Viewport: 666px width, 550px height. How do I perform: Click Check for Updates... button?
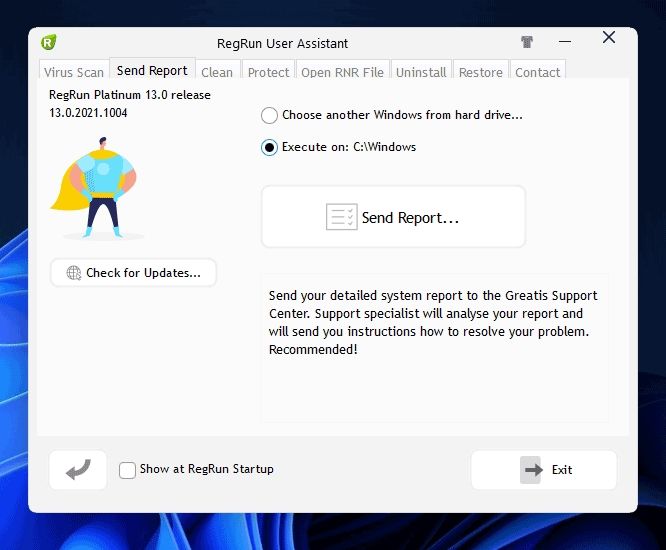tap(133, 273)
